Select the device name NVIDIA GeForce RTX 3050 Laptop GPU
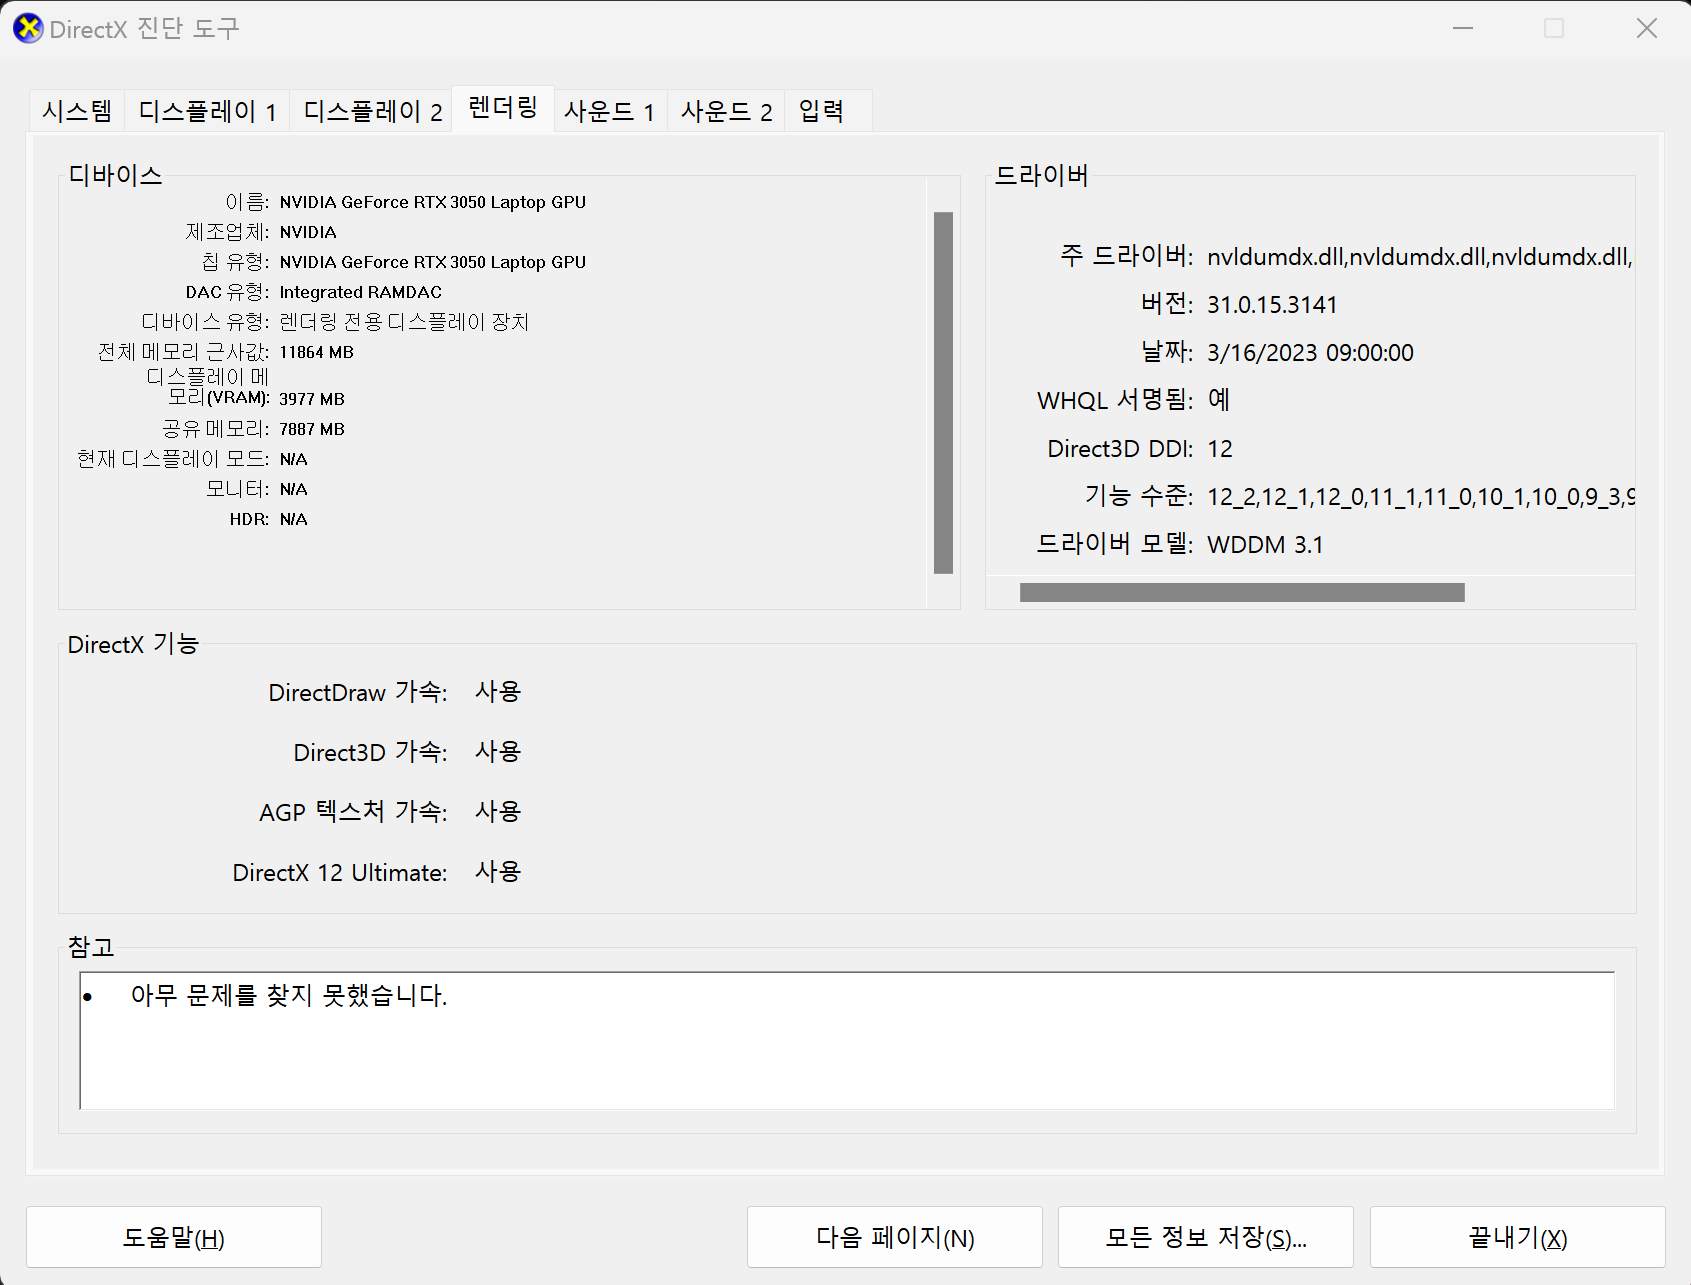Screen dimensions: 1691x1285 (433, 202)
